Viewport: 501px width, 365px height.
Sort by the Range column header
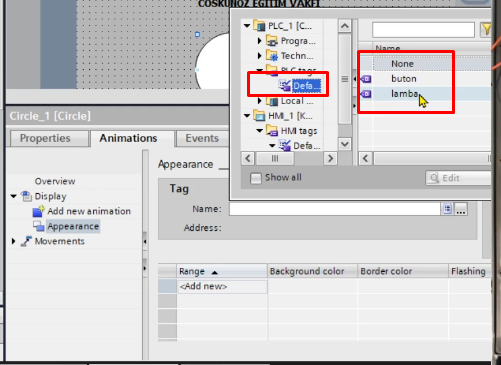click(x=222, y=271)
